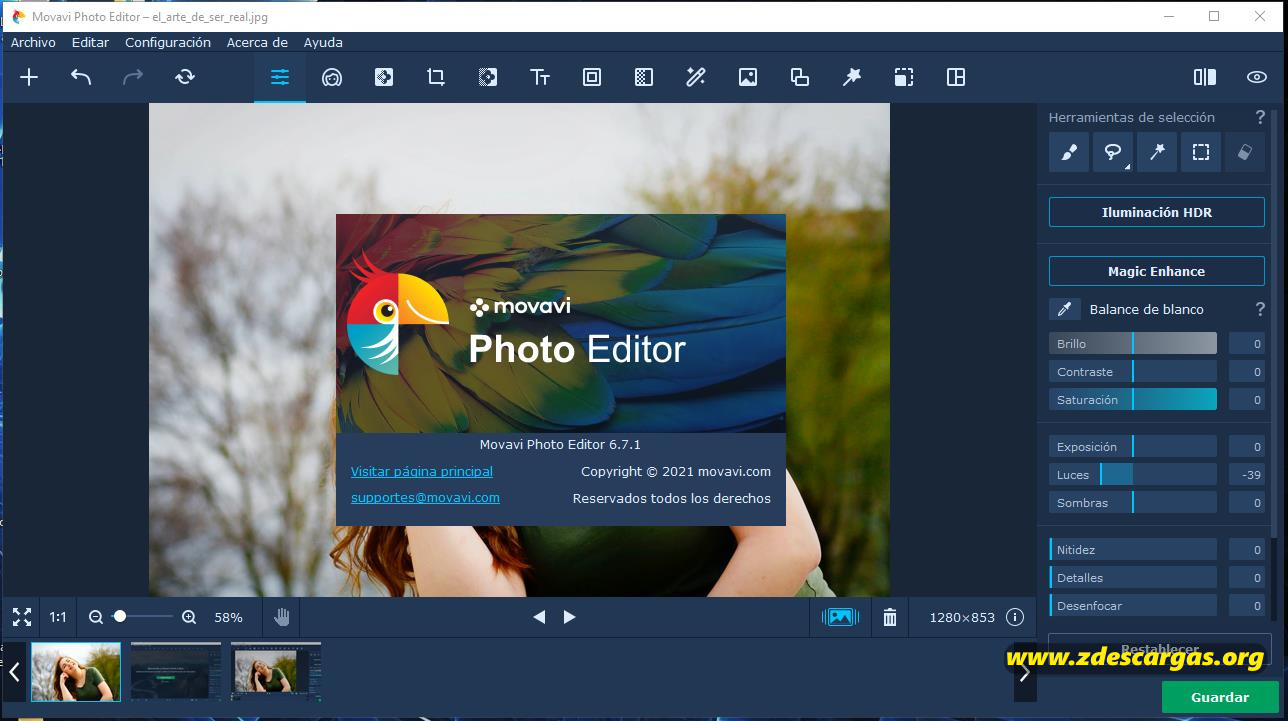This screenshot has height=721, width=1288.
Task: Click the Detalles slider
Action: [x=1133, y=577]
